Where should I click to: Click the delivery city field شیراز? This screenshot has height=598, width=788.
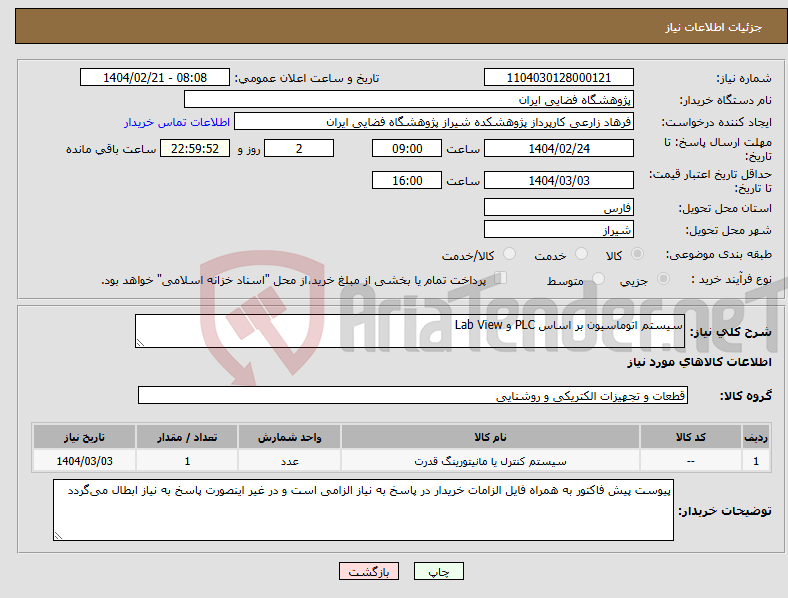[558, 229]
